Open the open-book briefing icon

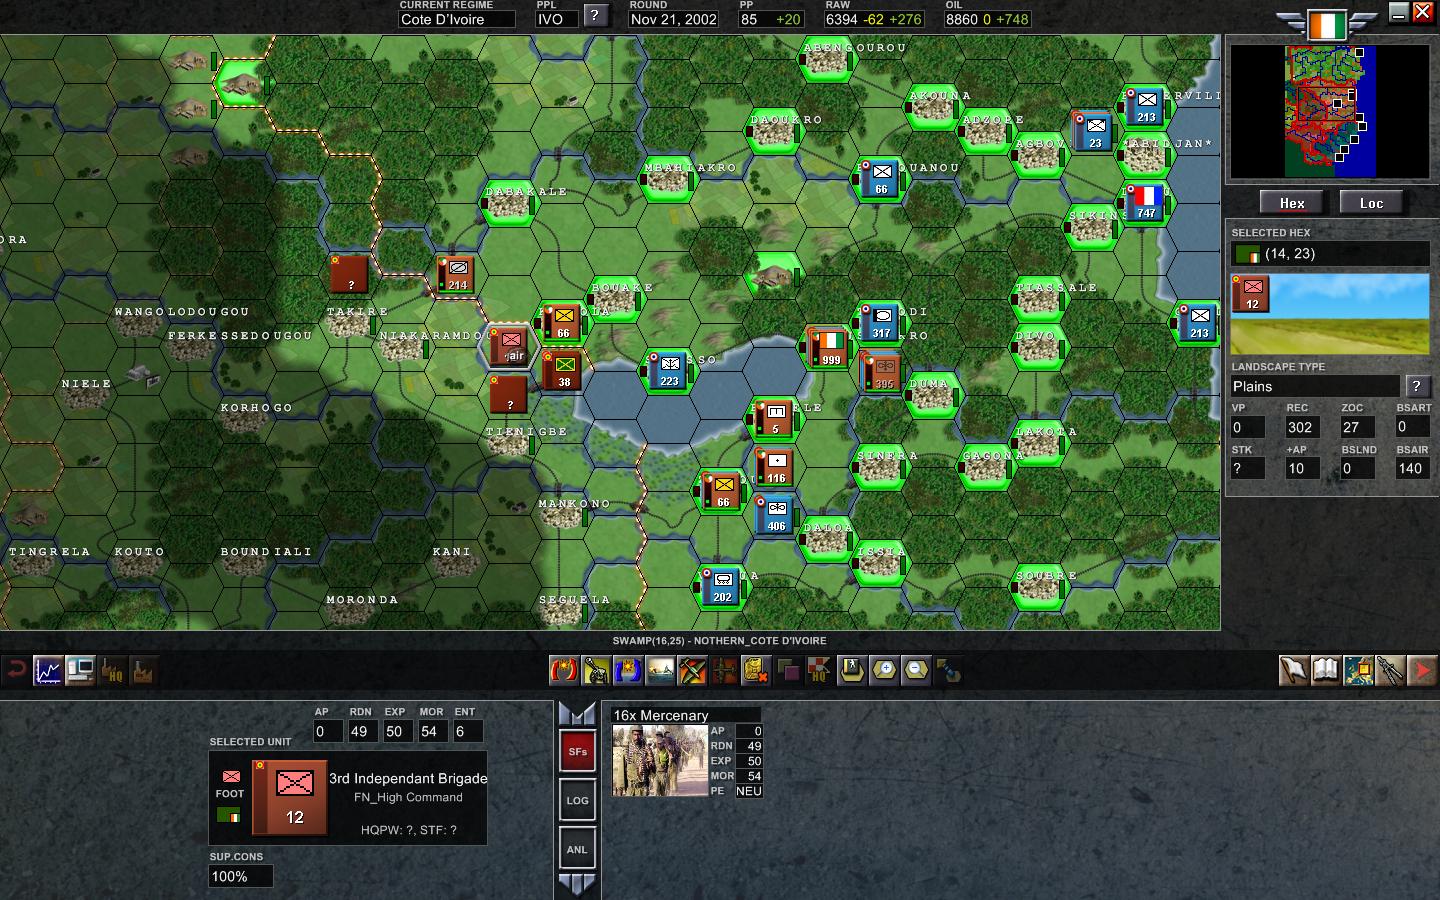click(x=1326, y=670)
